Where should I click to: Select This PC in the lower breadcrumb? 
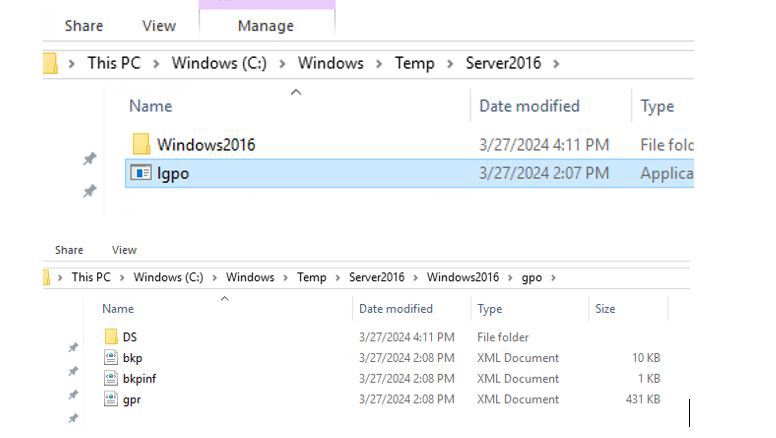(x=91, y=277)
